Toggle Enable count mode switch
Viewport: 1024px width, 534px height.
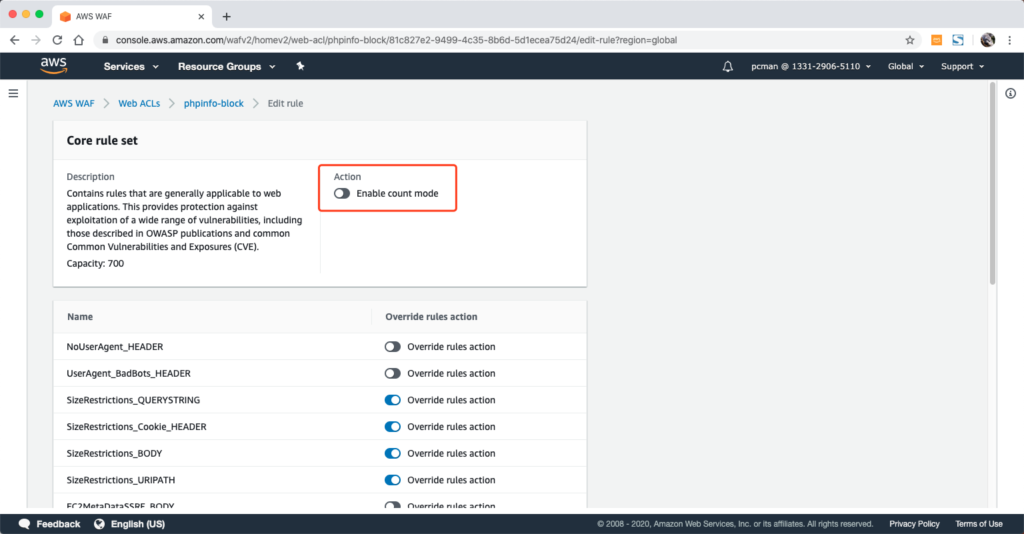click(342, 193)
